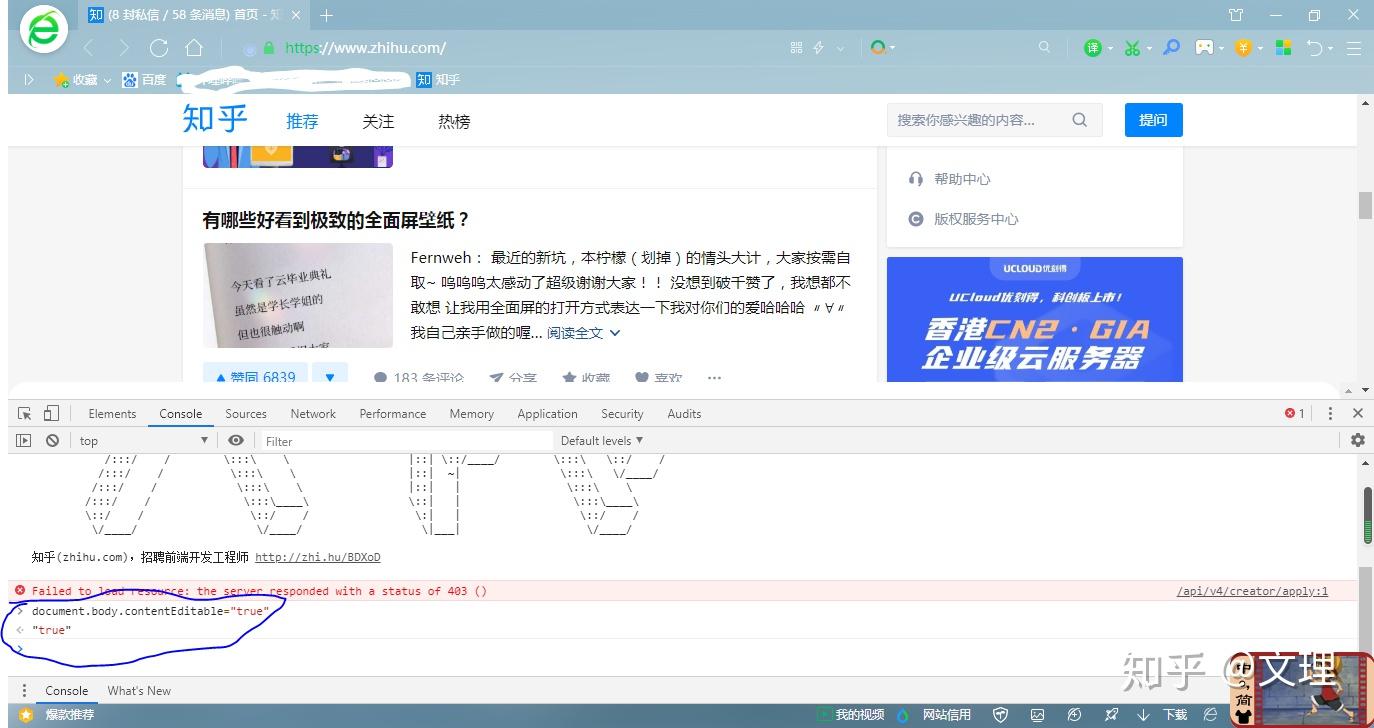The image size is (1374, 728).
Task: Click the red error count indicator
Action: coord(1295,413)
